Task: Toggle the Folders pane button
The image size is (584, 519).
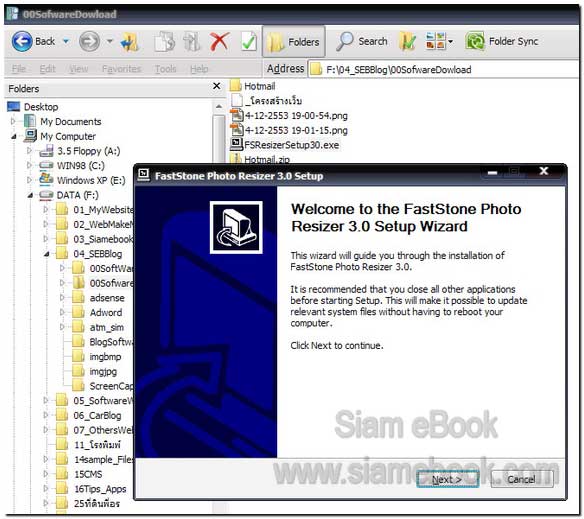Action: (294, 41)
